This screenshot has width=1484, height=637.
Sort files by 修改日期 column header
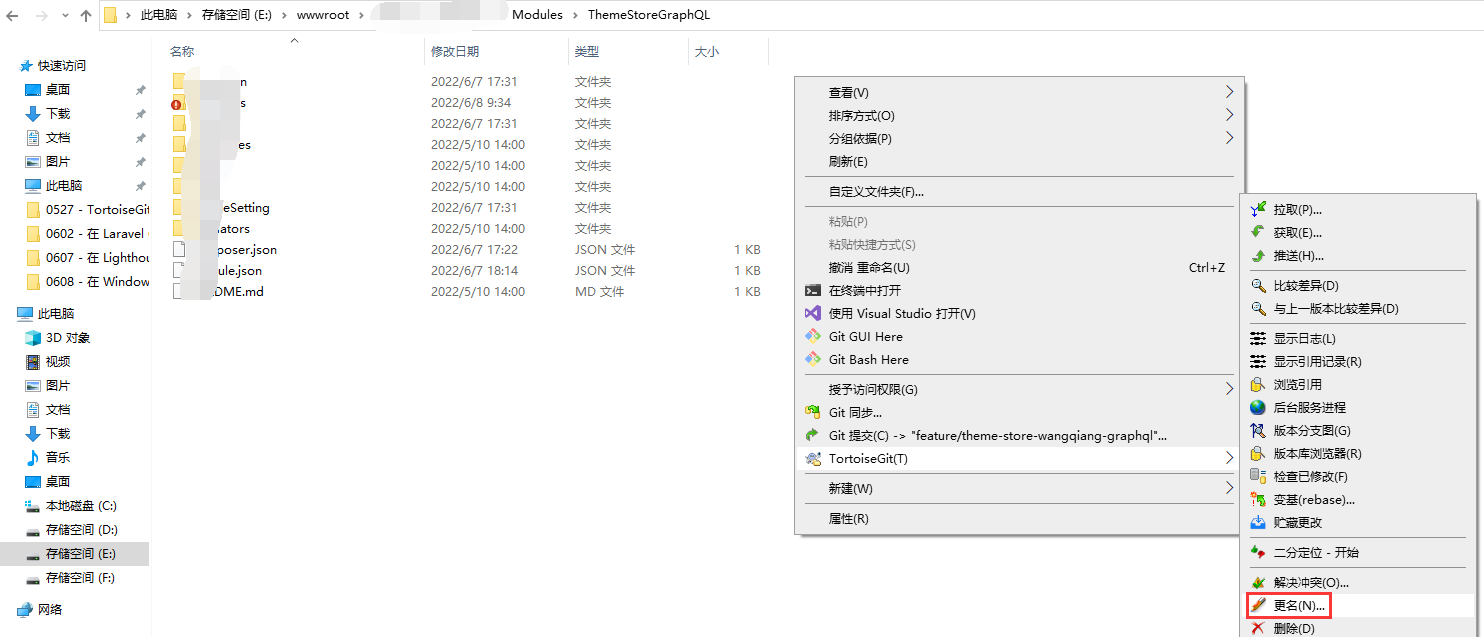click(x=455, y=51)
